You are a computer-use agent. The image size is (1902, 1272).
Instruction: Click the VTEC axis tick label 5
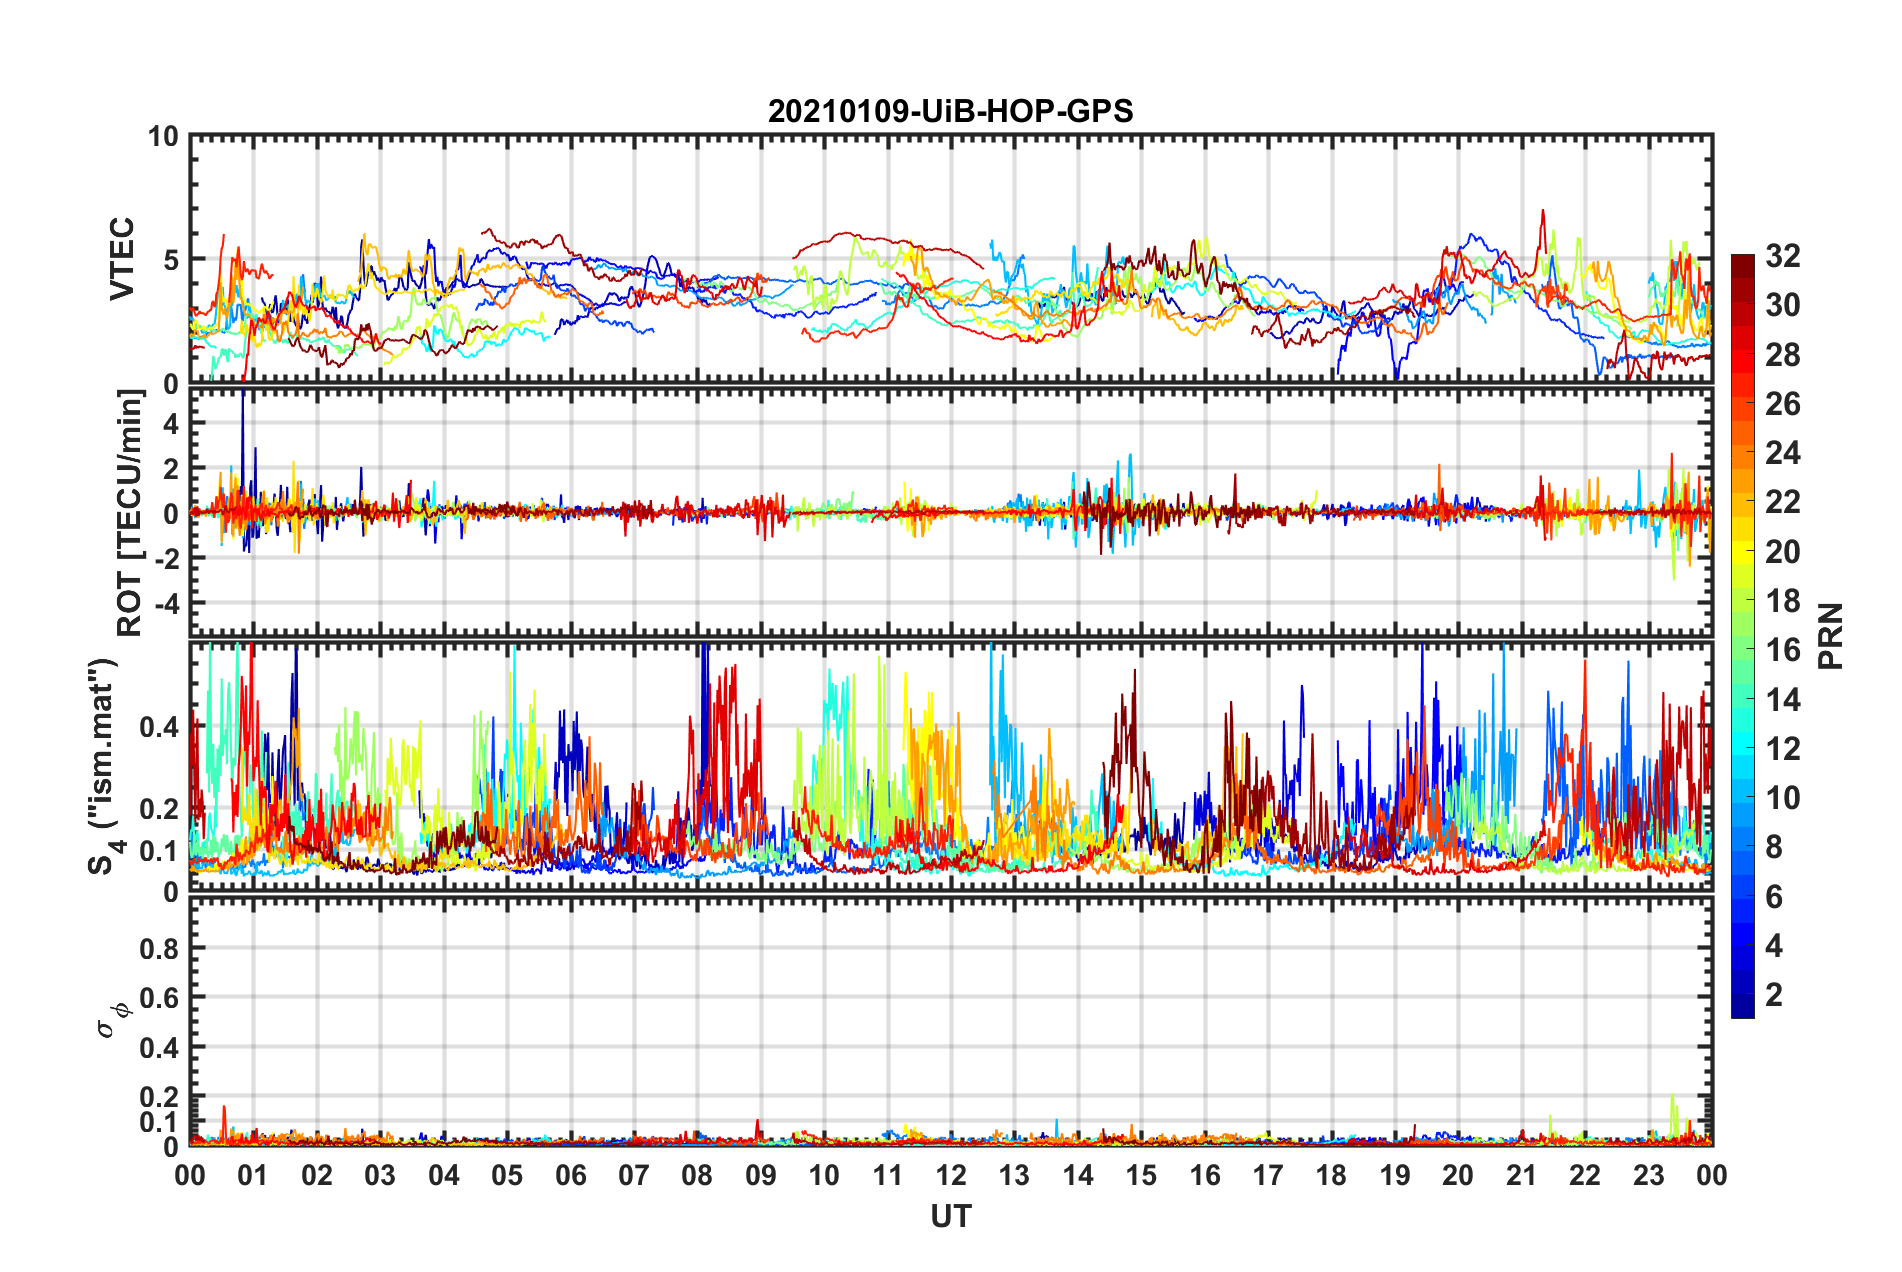171,260
